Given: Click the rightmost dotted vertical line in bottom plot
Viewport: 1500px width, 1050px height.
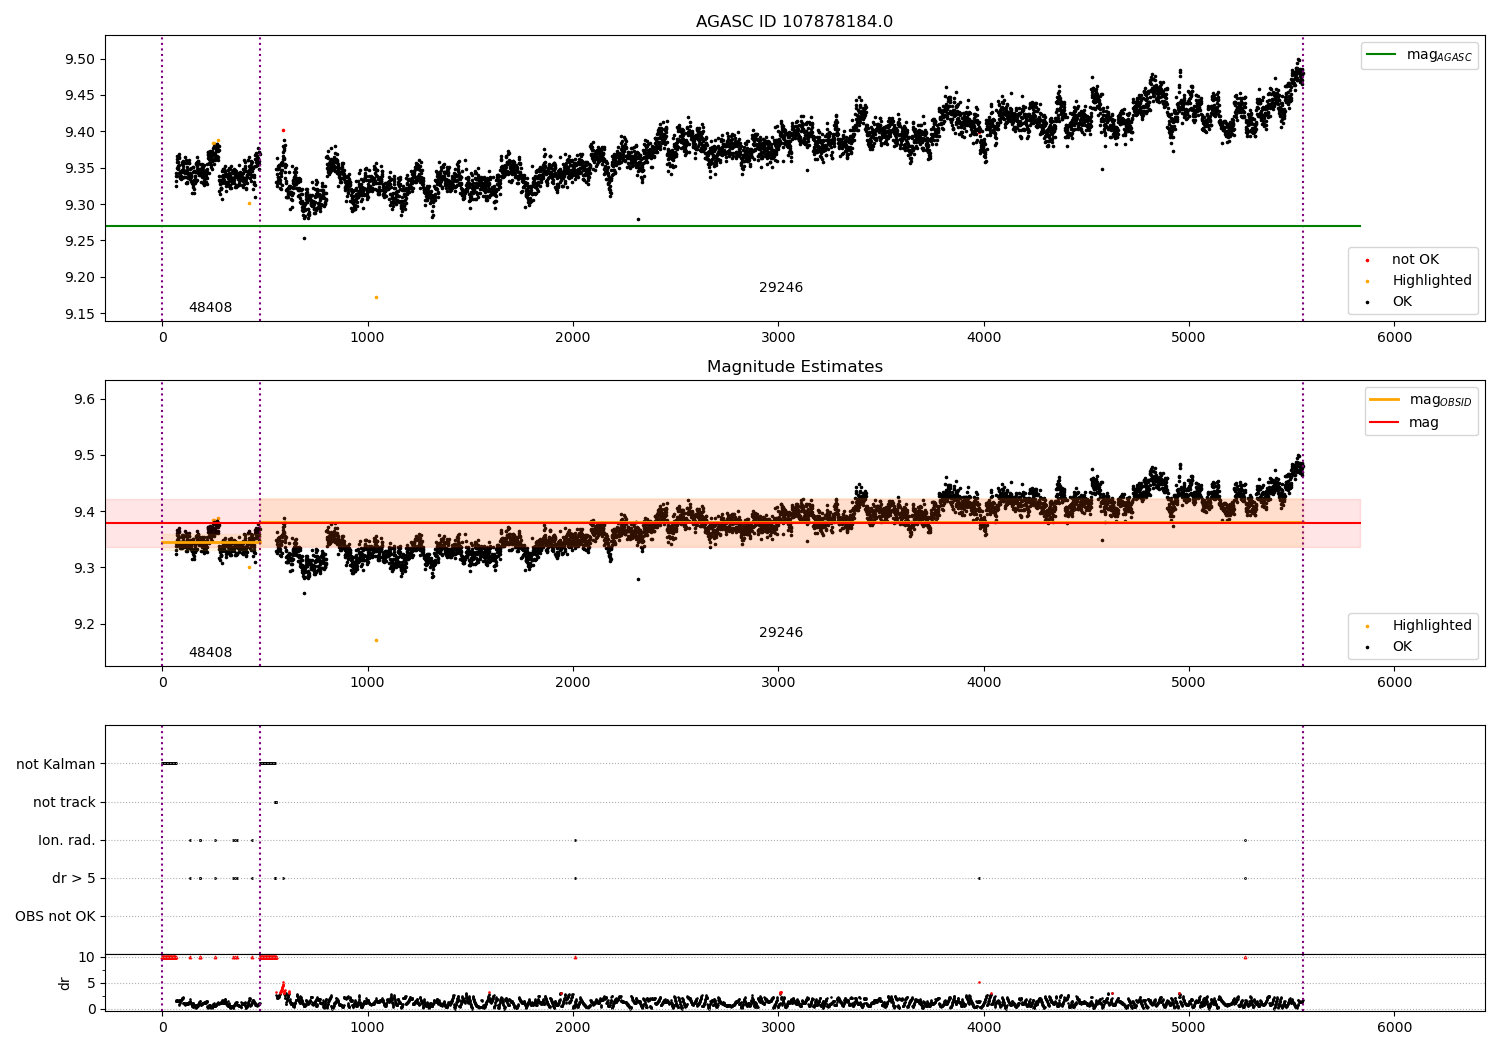Looking at the screenshot, I should tap(1303, 868).
